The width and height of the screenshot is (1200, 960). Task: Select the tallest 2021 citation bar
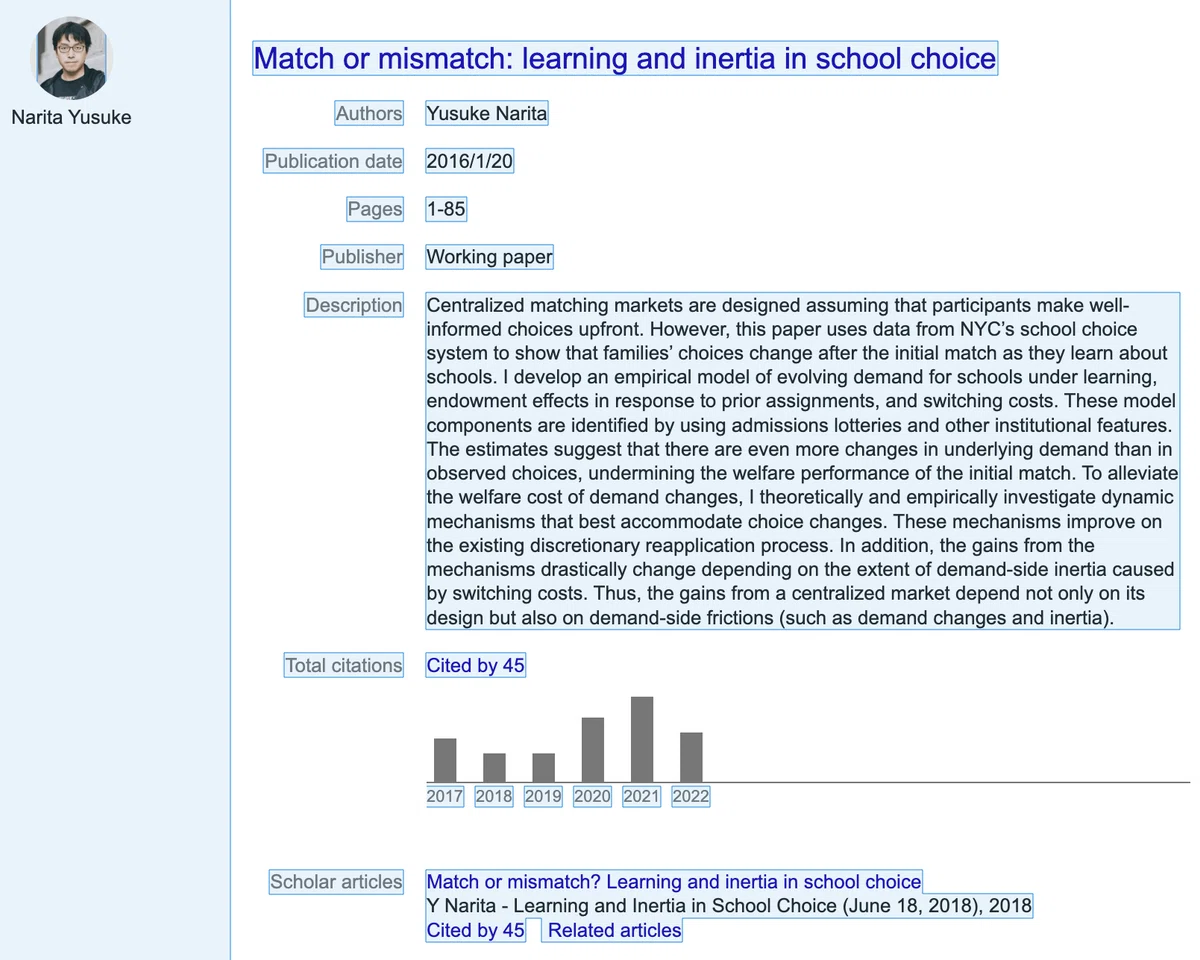(x=642, y=739)
